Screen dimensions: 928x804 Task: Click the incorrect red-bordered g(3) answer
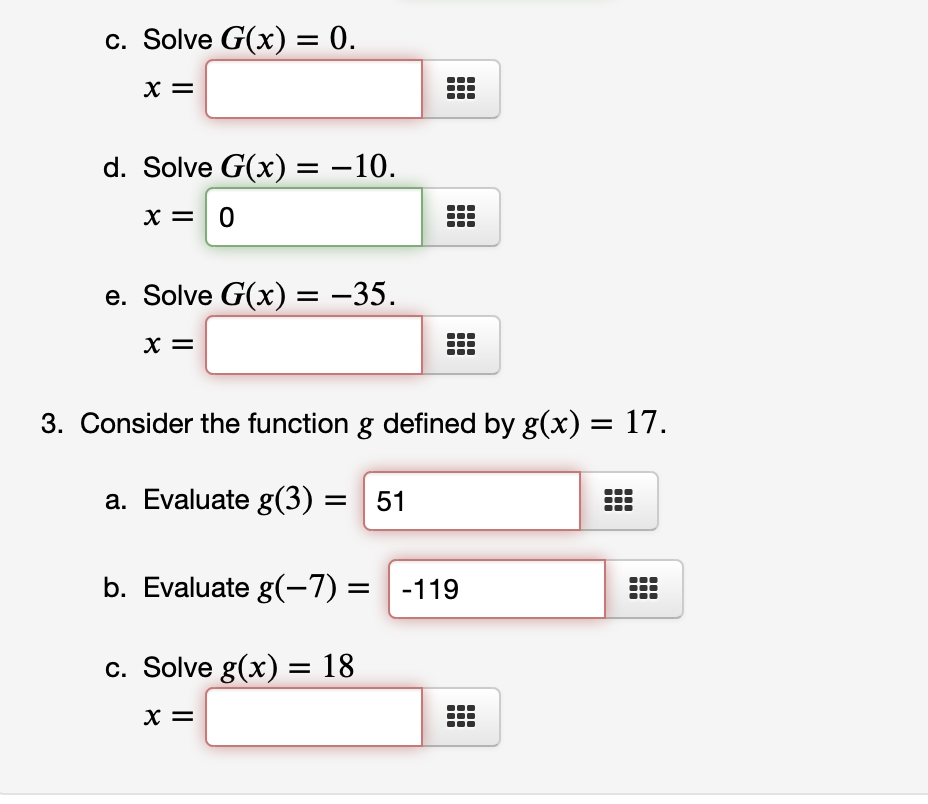470,501
